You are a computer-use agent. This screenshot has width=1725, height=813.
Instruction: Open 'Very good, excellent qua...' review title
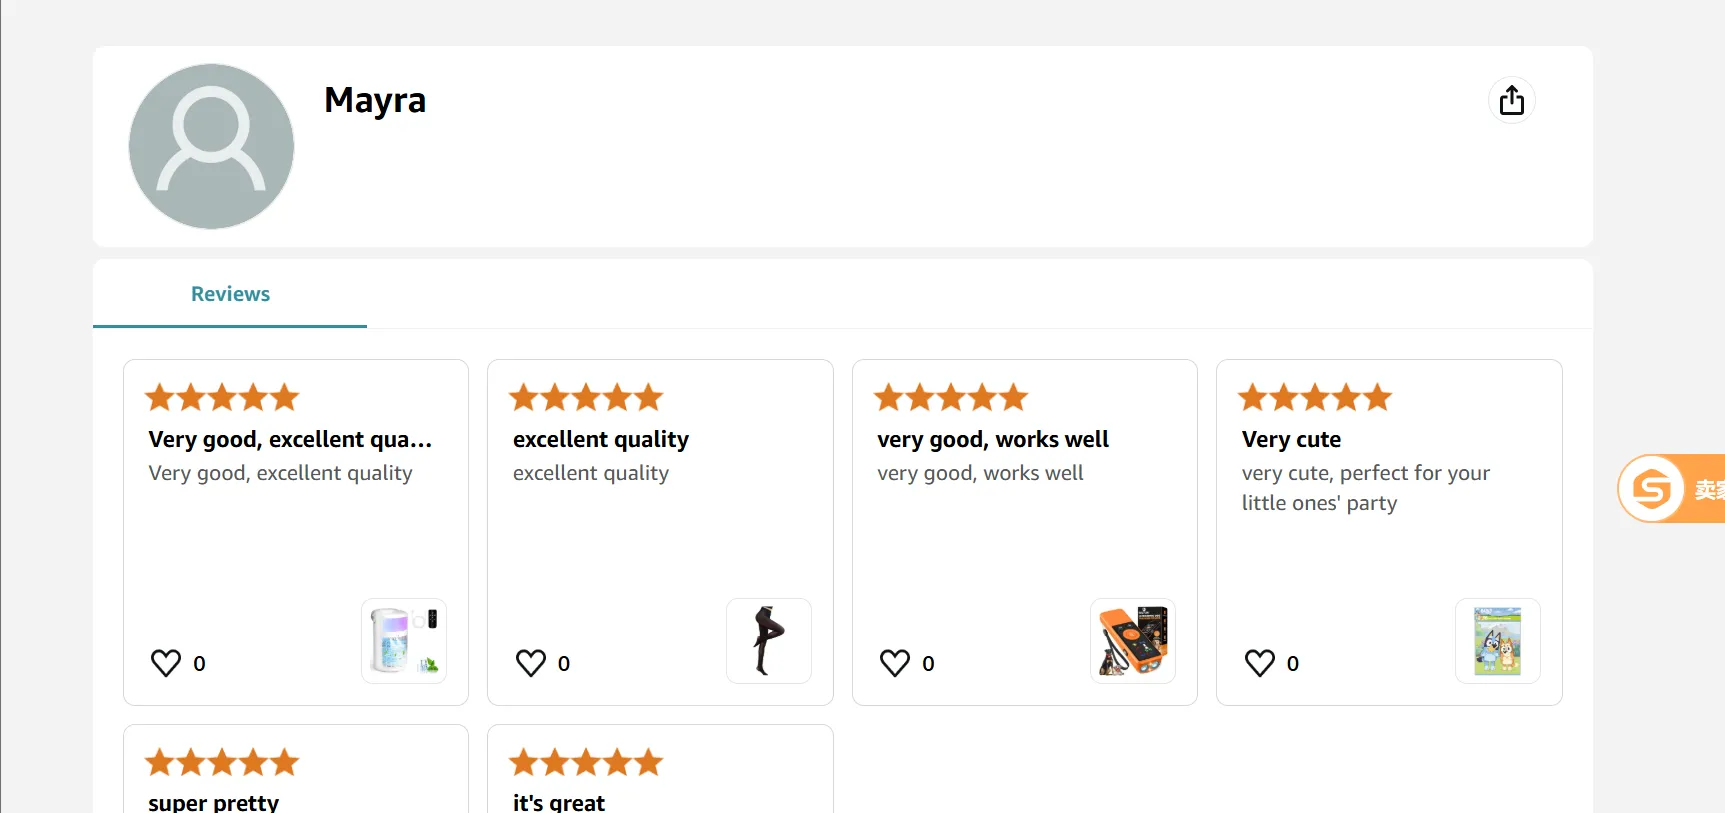tap(290, 440)
